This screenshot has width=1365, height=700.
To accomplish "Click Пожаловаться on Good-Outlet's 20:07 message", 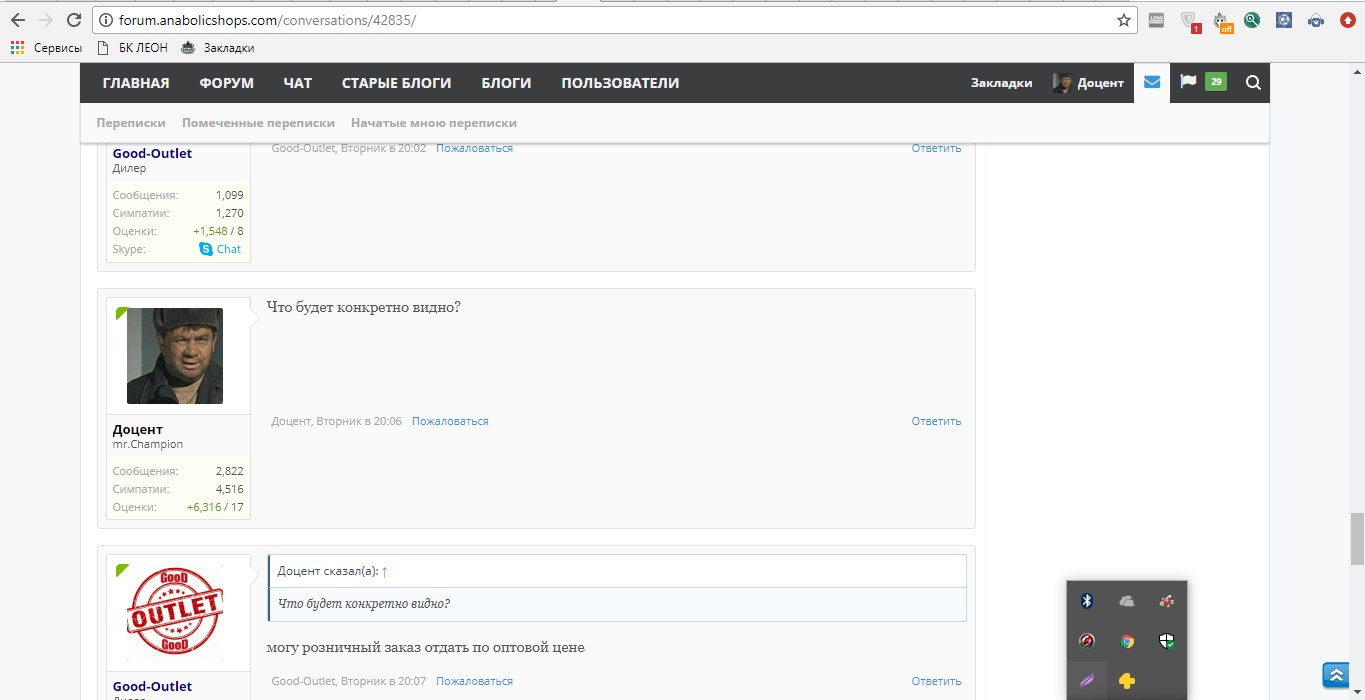I will (474, 681).
